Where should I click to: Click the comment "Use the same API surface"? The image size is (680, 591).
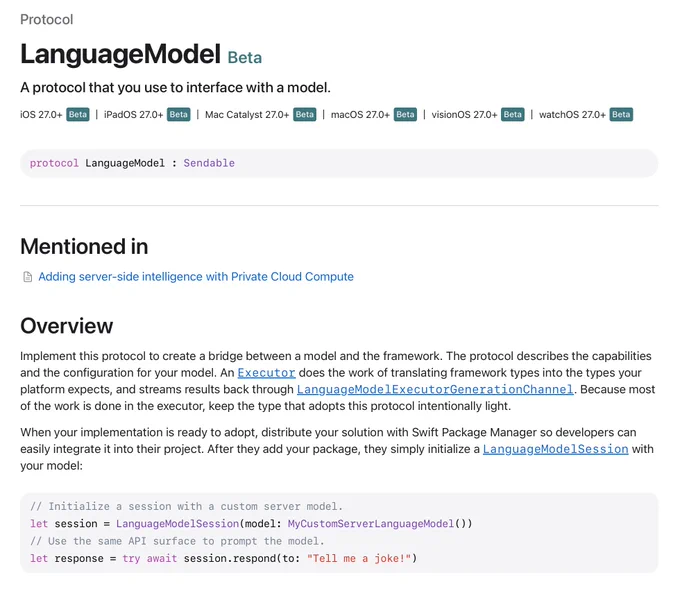(177, 541)
